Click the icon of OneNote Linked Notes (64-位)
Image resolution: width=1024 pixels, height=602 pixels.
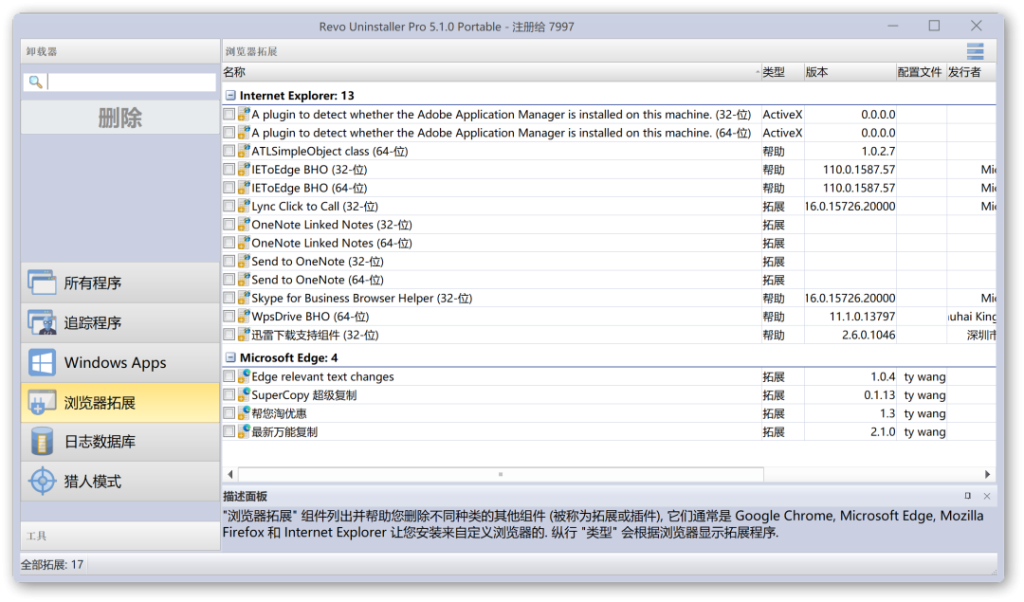pyautogui.click(x=244, y=242)
